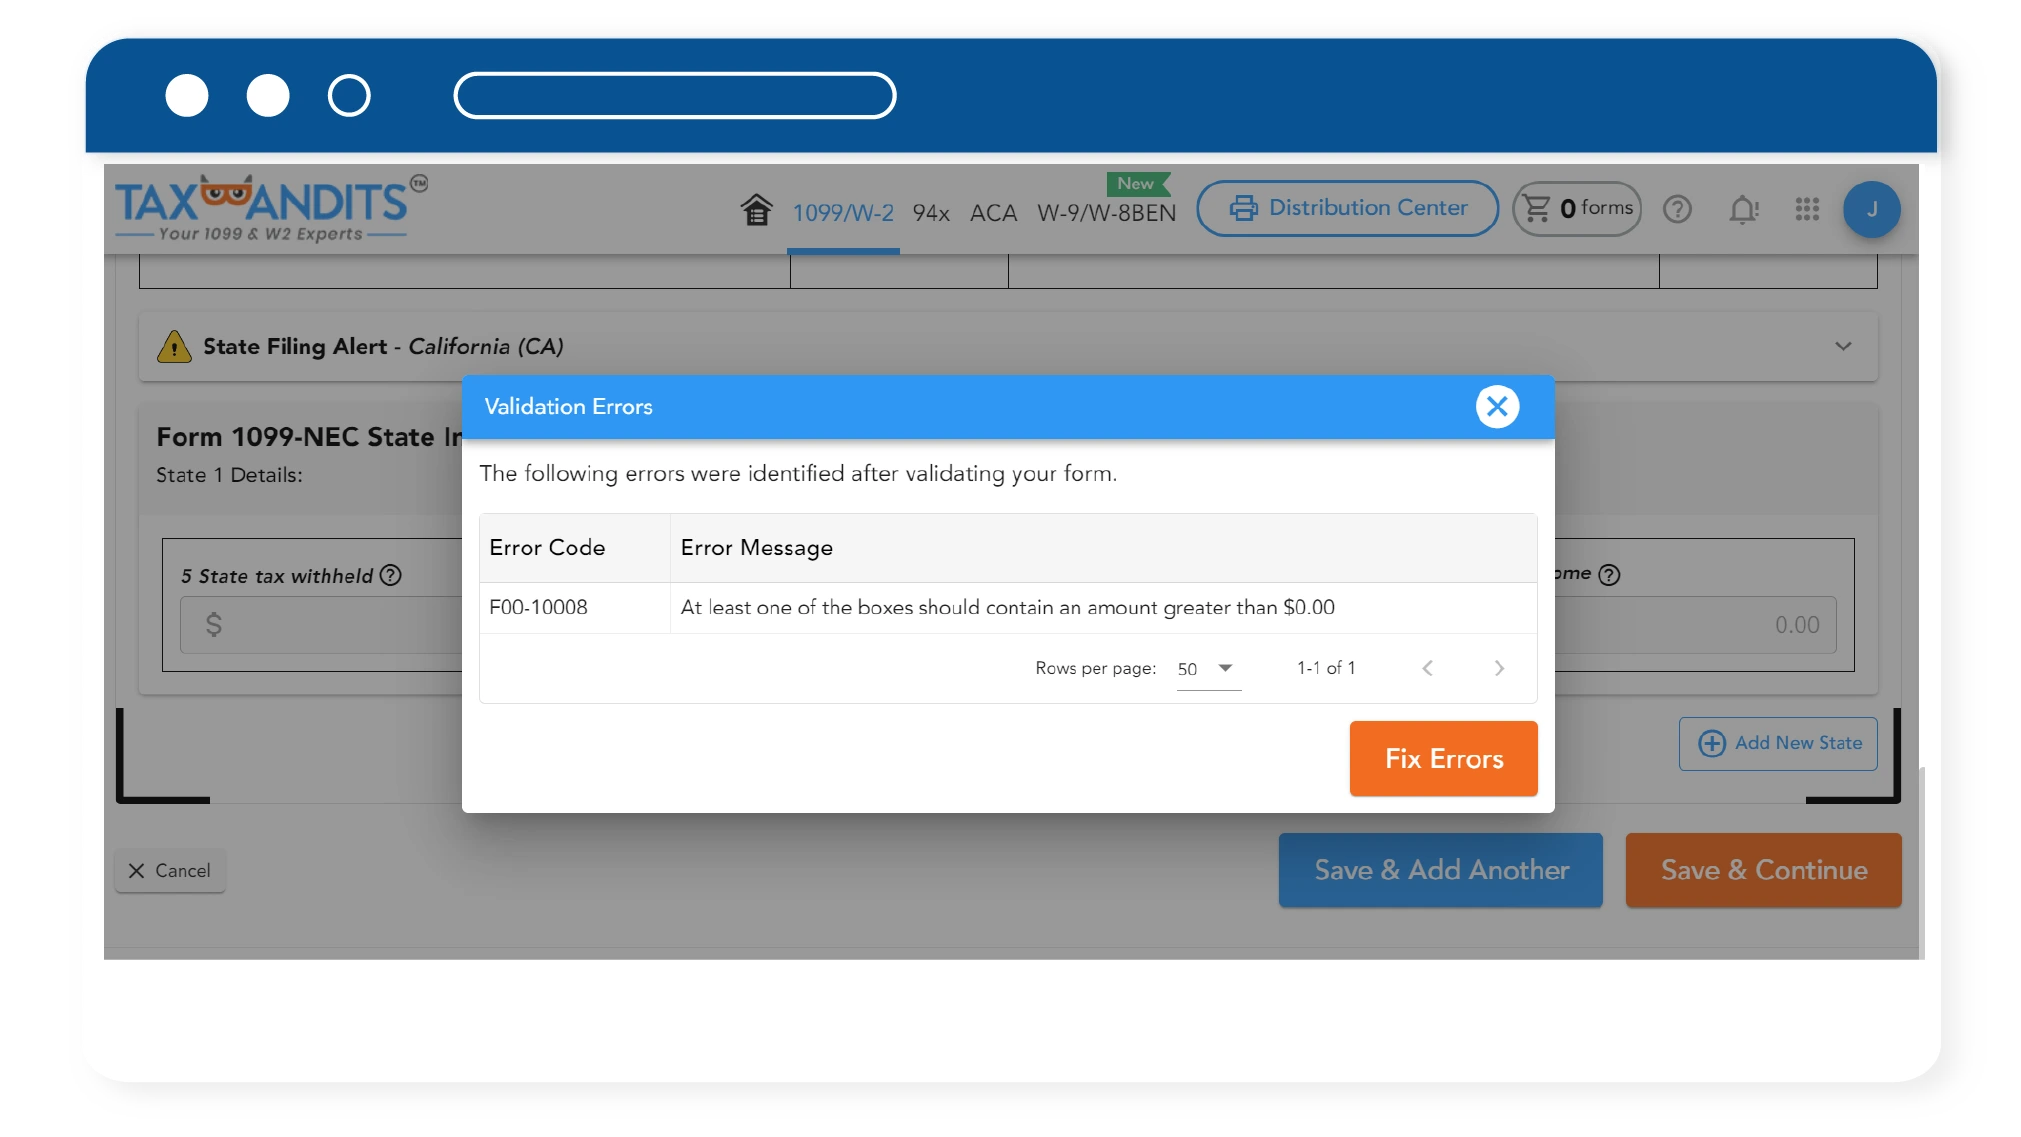The height and width of the screenshot is (1137, 2021).
Task: Click the Add New State link
Action: 1779,741
